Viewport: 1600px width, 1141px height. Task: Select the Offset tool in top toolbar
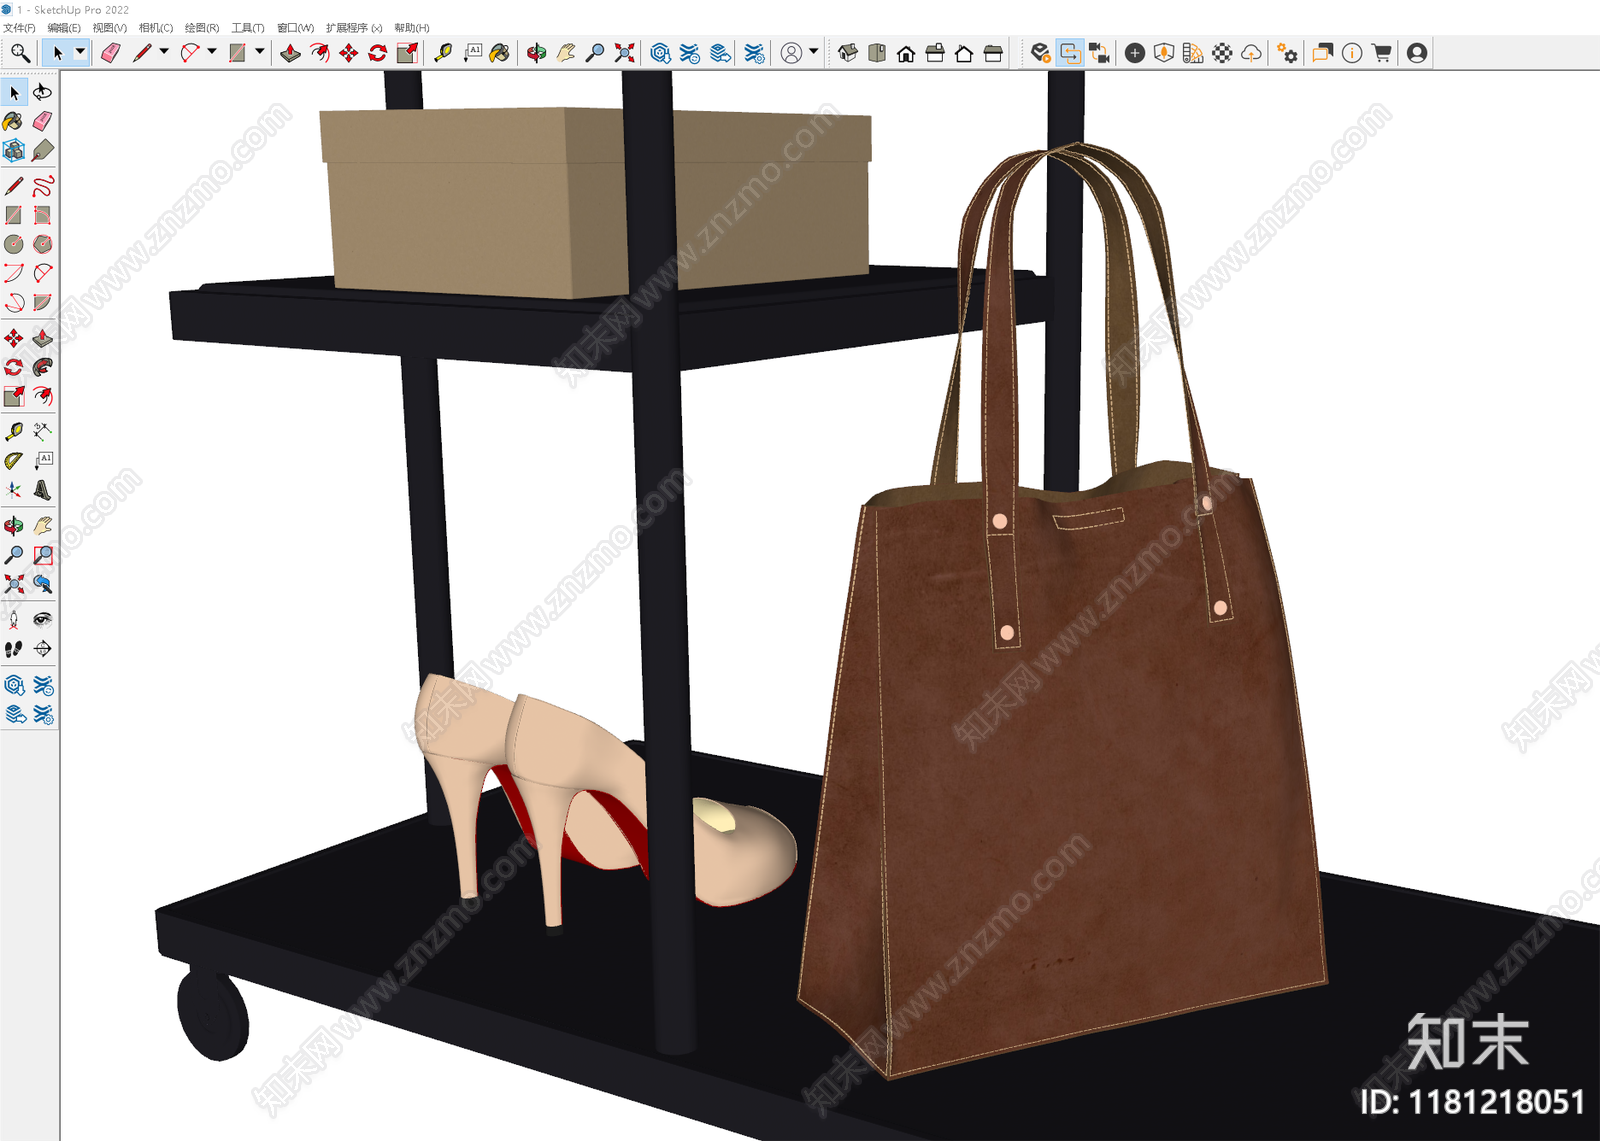319,53
